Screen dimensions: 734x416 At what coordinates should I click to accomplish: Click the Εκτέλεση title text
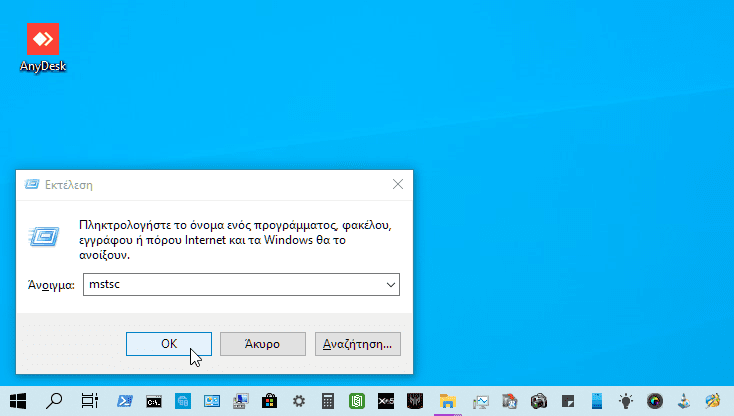coord(69,185)
